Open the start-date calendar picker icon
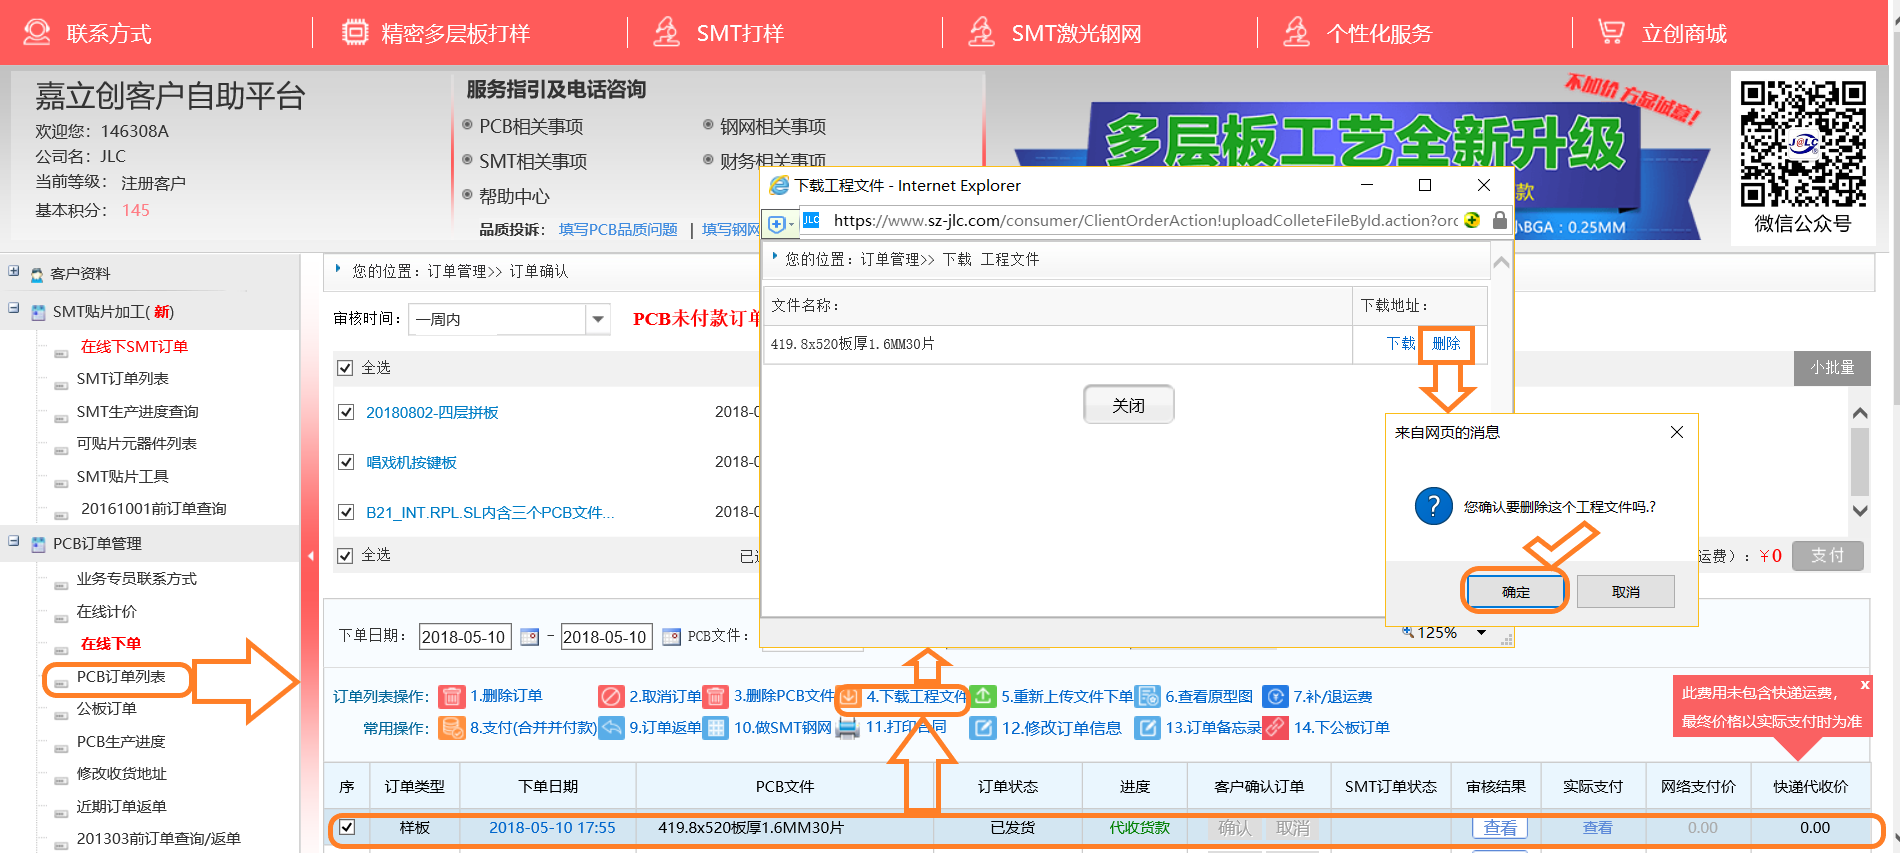Image resolution: width=1900 pixels, height=853 pixels. (530, 637)
